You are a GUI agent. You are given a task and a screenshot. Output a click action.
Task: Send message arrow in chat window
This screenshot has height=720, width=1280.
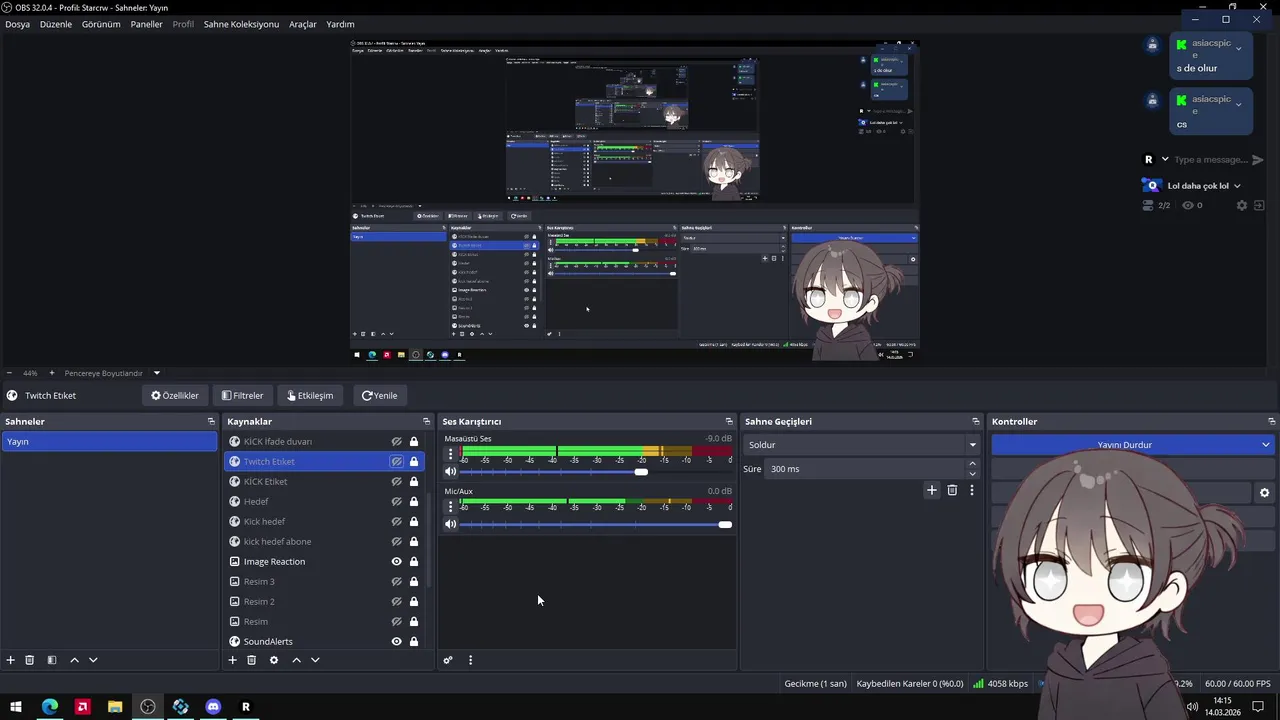(1258, 160)
